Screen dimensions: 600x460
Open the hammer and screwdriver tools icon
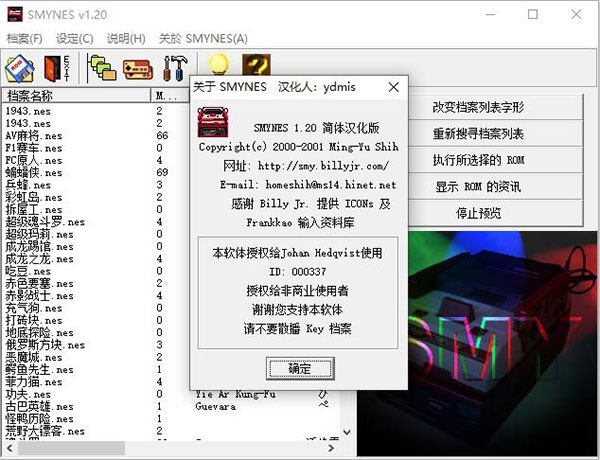(176, 69)
